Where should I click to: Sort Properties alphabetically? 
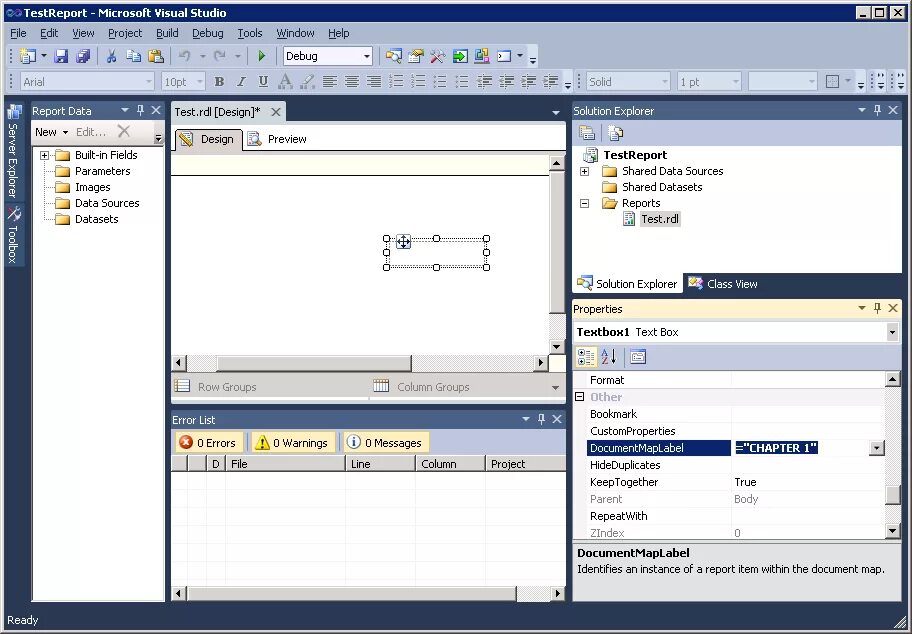coord(608,357)
